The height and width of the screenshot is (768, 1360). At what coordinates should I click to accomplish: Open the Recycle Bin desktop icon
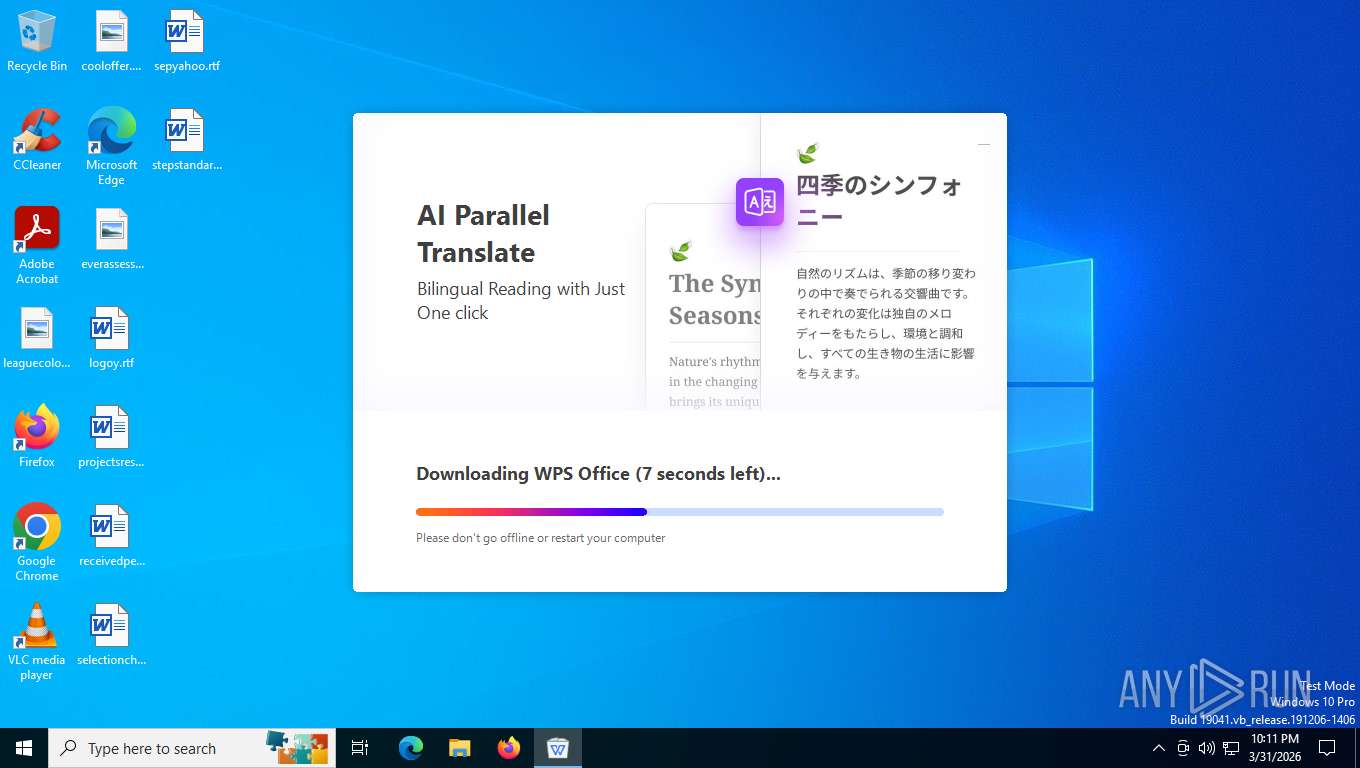click(37, 41)
